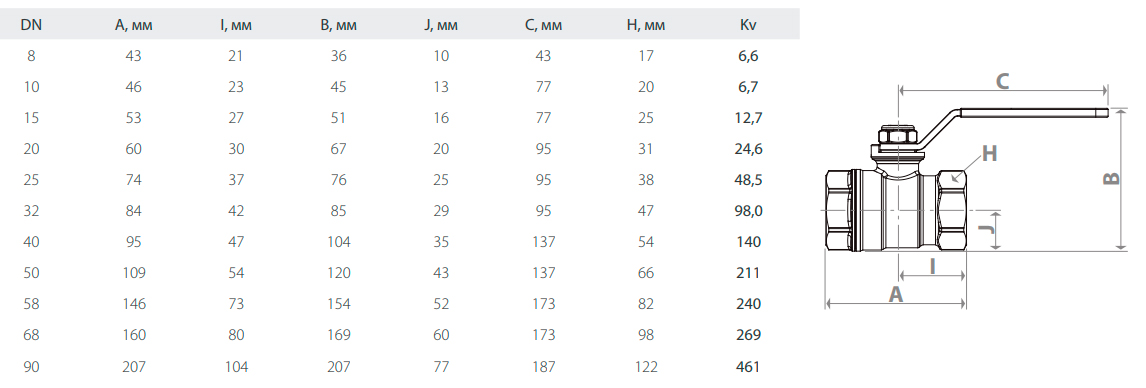This screenshot has width=1146, height=388.
Task: Click the letter I dimension label on diagram
Action: pyautogui.click(x=933, y=267)
